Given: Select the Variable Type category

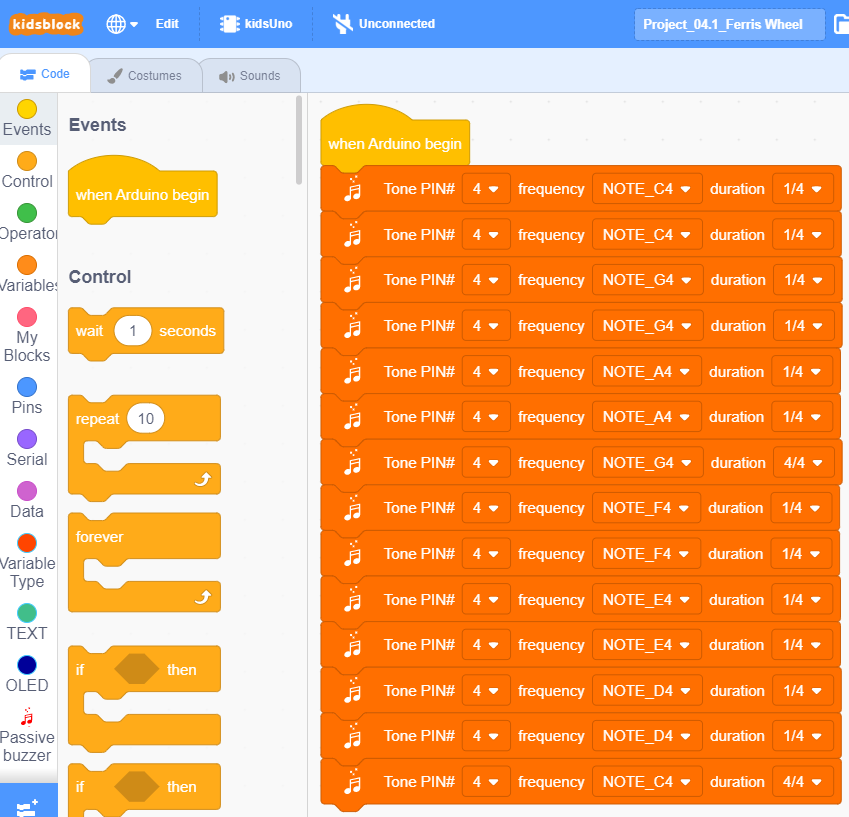Looking at the screenshot, I should [x=27, y=561].
